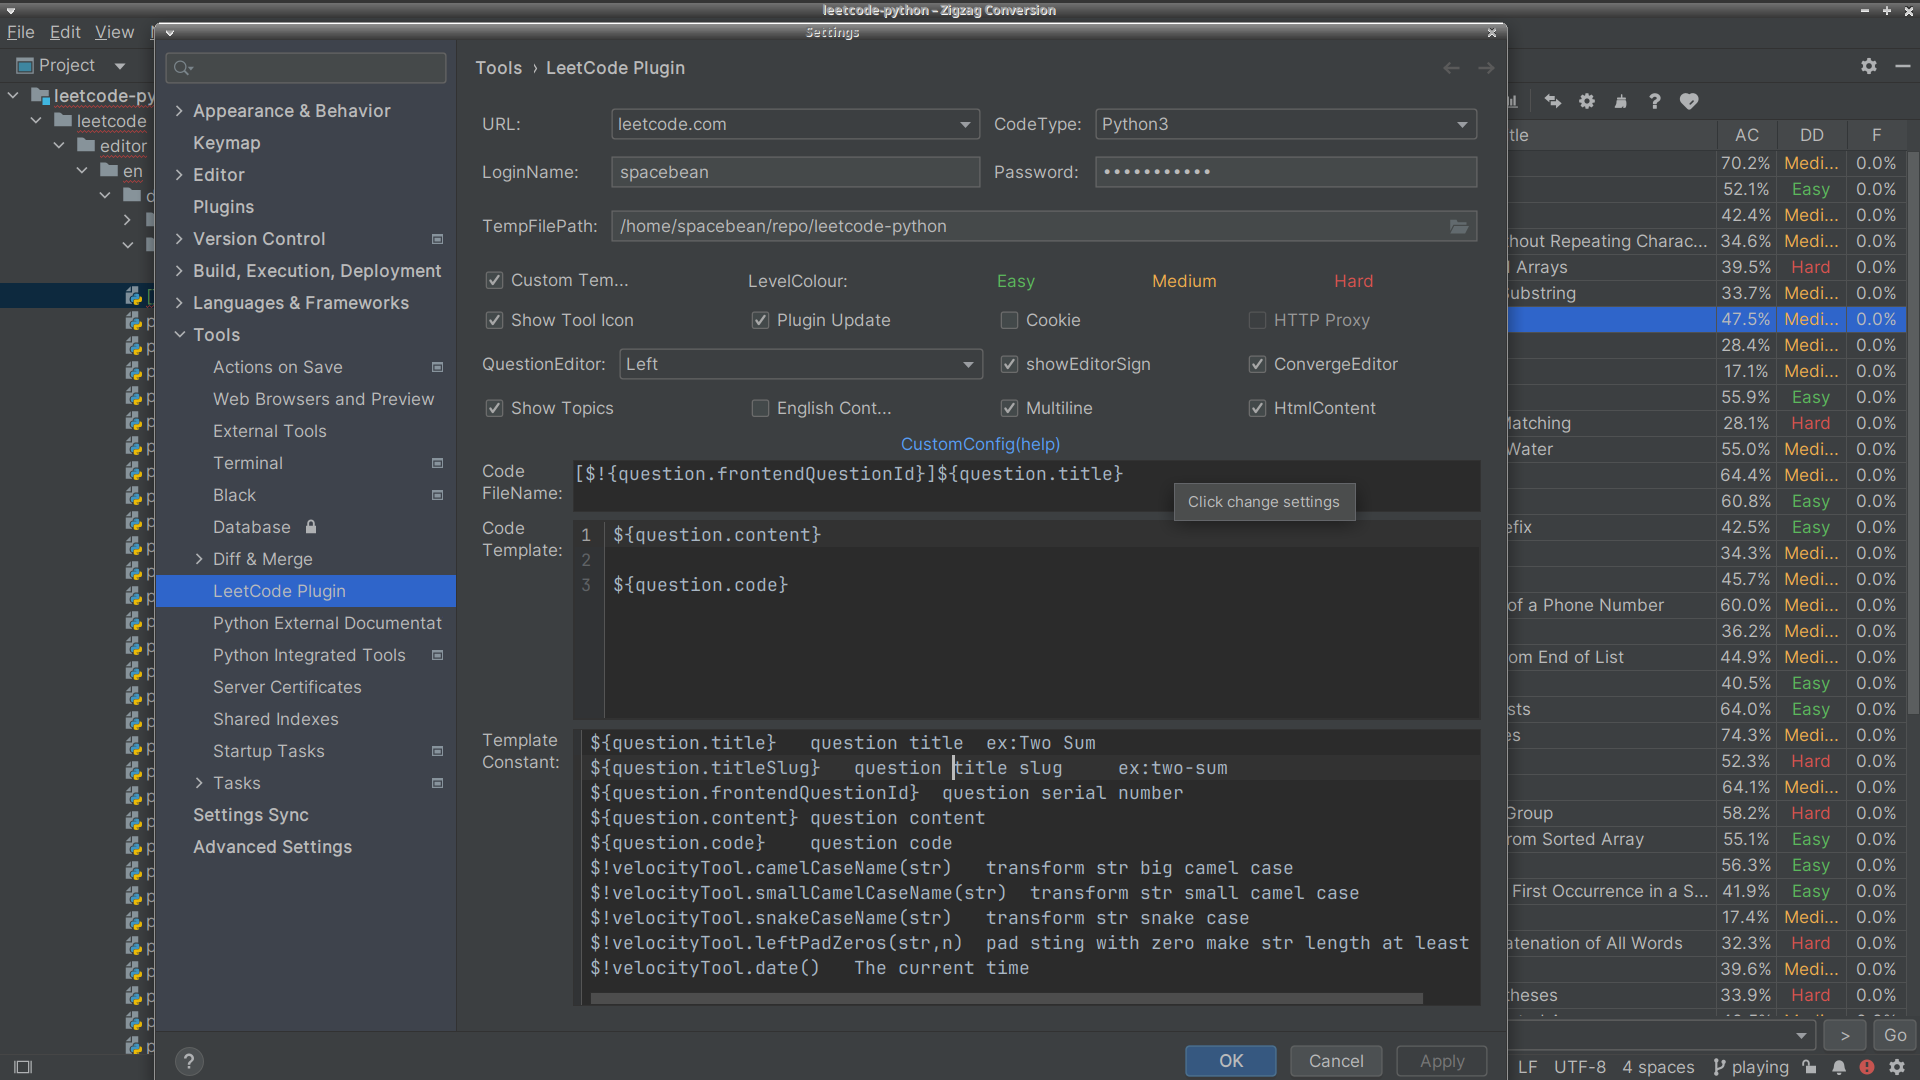Image resolution: width=1920 pixels, height=1080 pixels.
Task: Click the LoginName input field
Action: [795, 172]
